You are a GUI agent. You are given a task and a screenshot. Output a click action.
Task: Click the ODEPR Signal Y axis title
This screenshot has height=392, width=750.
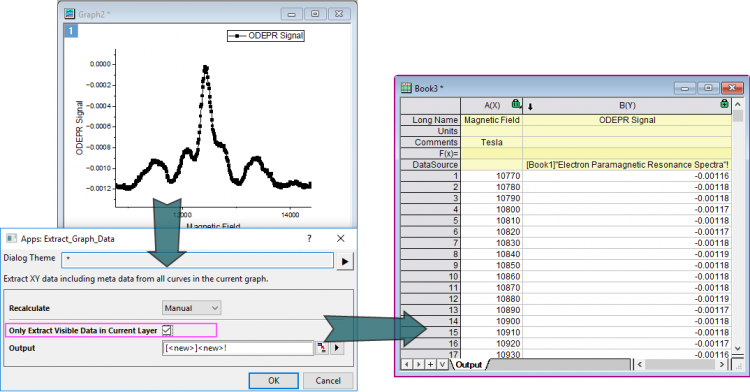click(79, 128)
